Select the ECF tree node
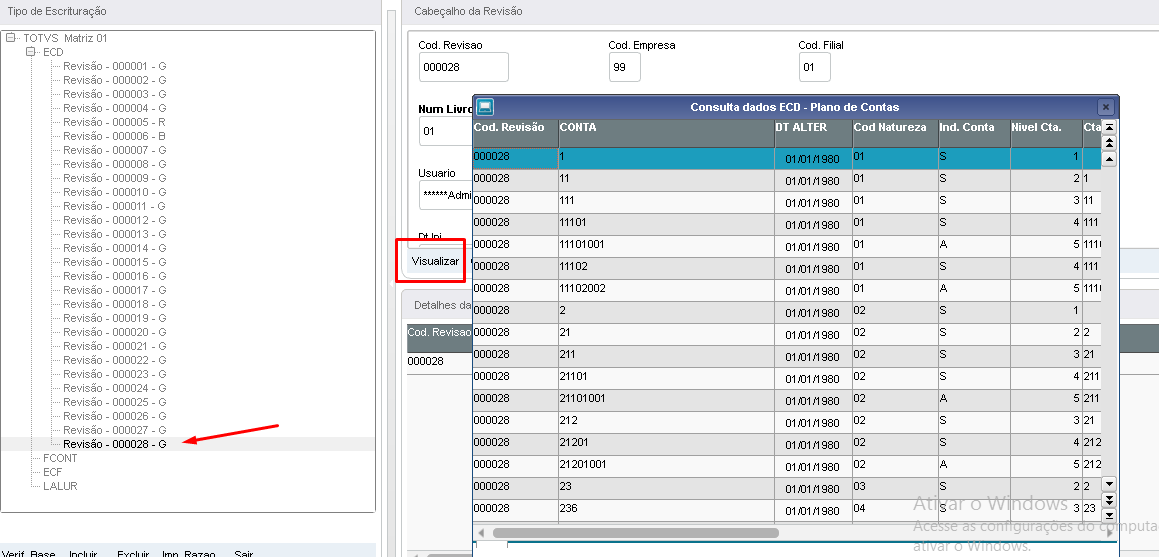Screen dimensions: 1159x557 (52, 472)
